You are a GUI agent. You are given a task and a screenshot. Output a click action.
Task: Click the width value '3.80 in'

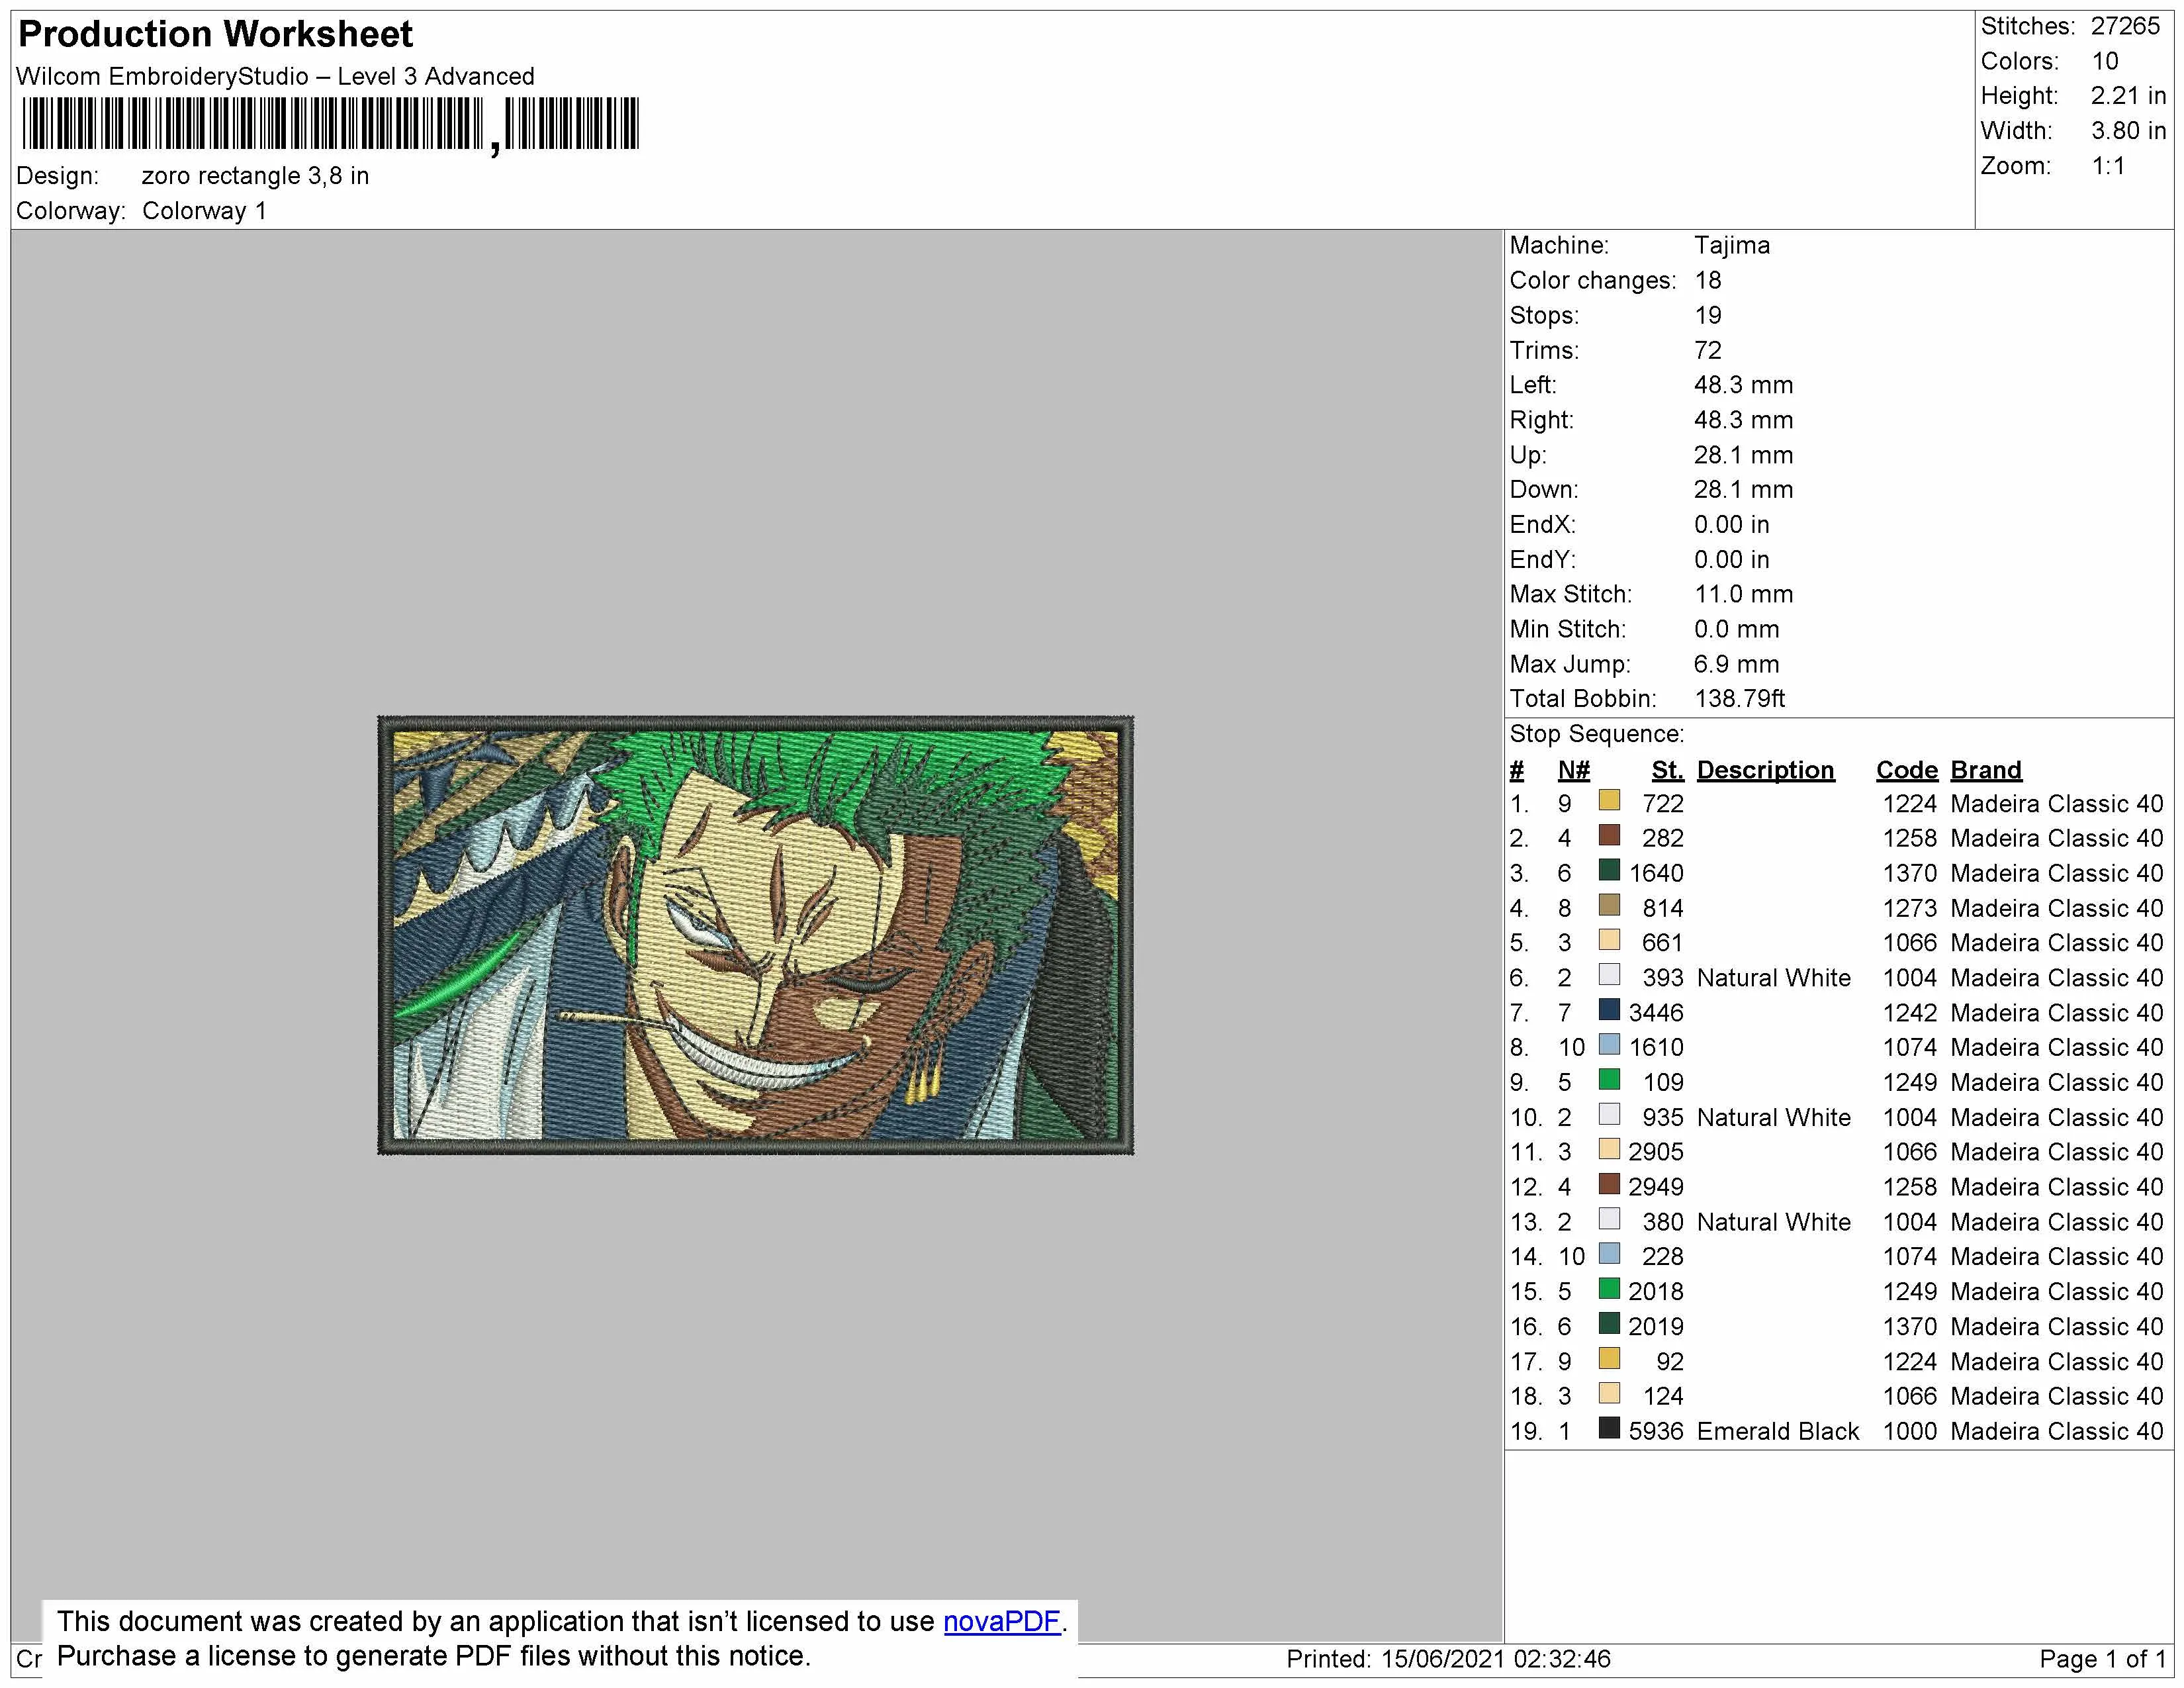tap(2128, 131)
